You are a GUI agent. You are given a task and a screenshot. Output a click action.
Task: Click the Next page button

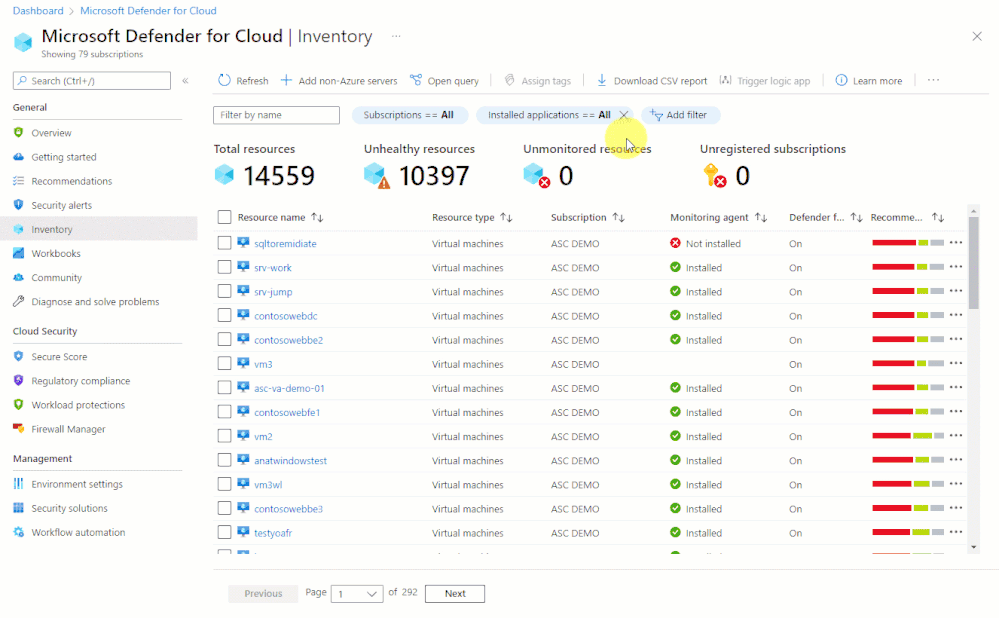coord(455,594)
